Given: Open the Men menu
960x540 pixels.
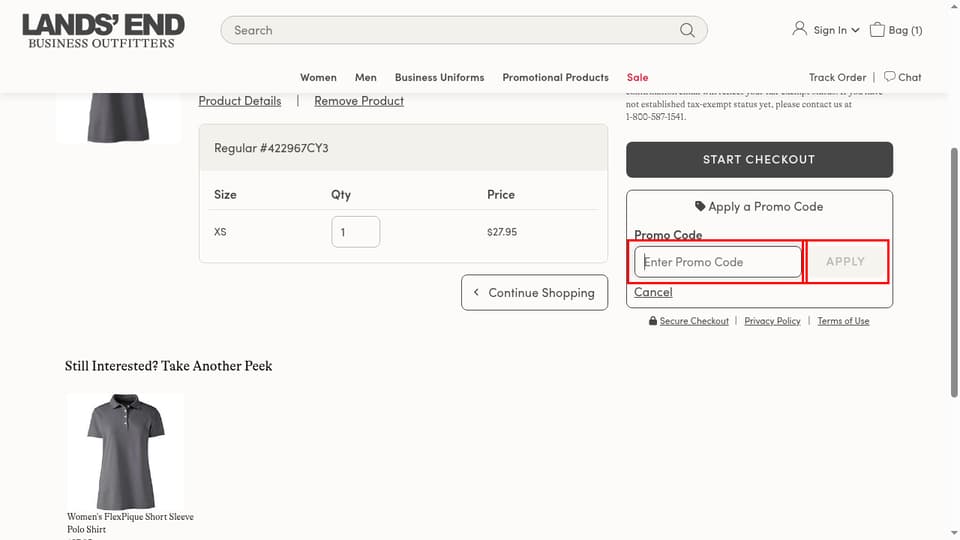Looking at the screenshot, I should [366, 77].
